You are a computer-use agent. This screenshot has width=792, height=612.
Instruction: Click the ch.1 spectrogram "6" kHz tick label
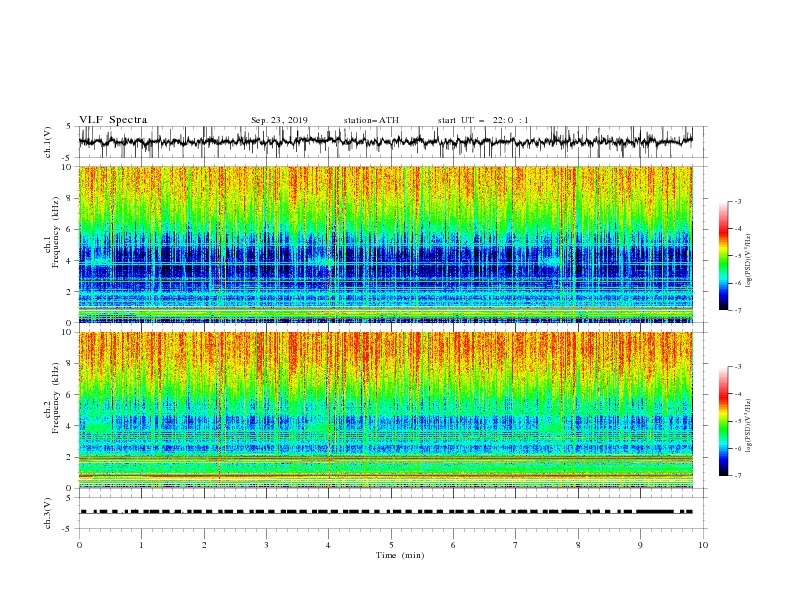point(69,230)
